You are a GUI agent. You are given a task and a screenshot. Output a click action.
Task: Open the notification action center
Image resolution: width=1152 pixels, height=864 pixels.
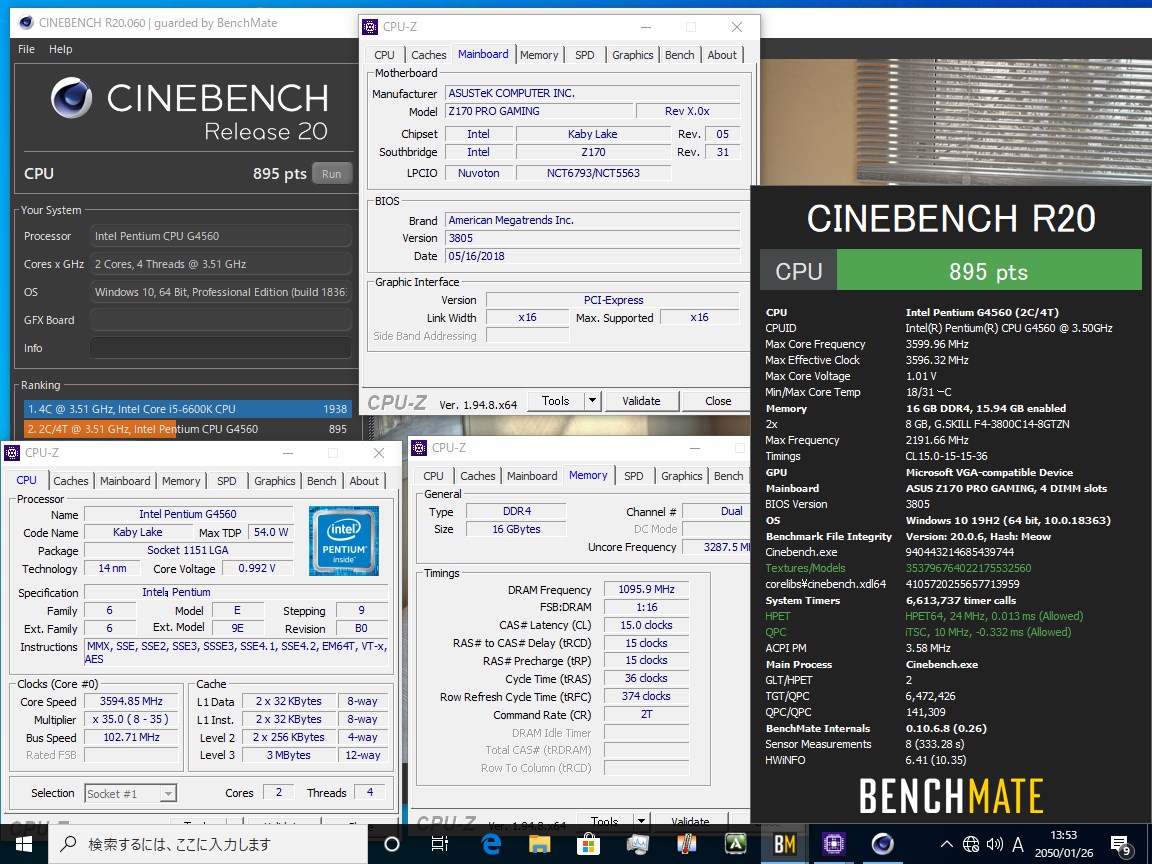tap(1121, 845)
